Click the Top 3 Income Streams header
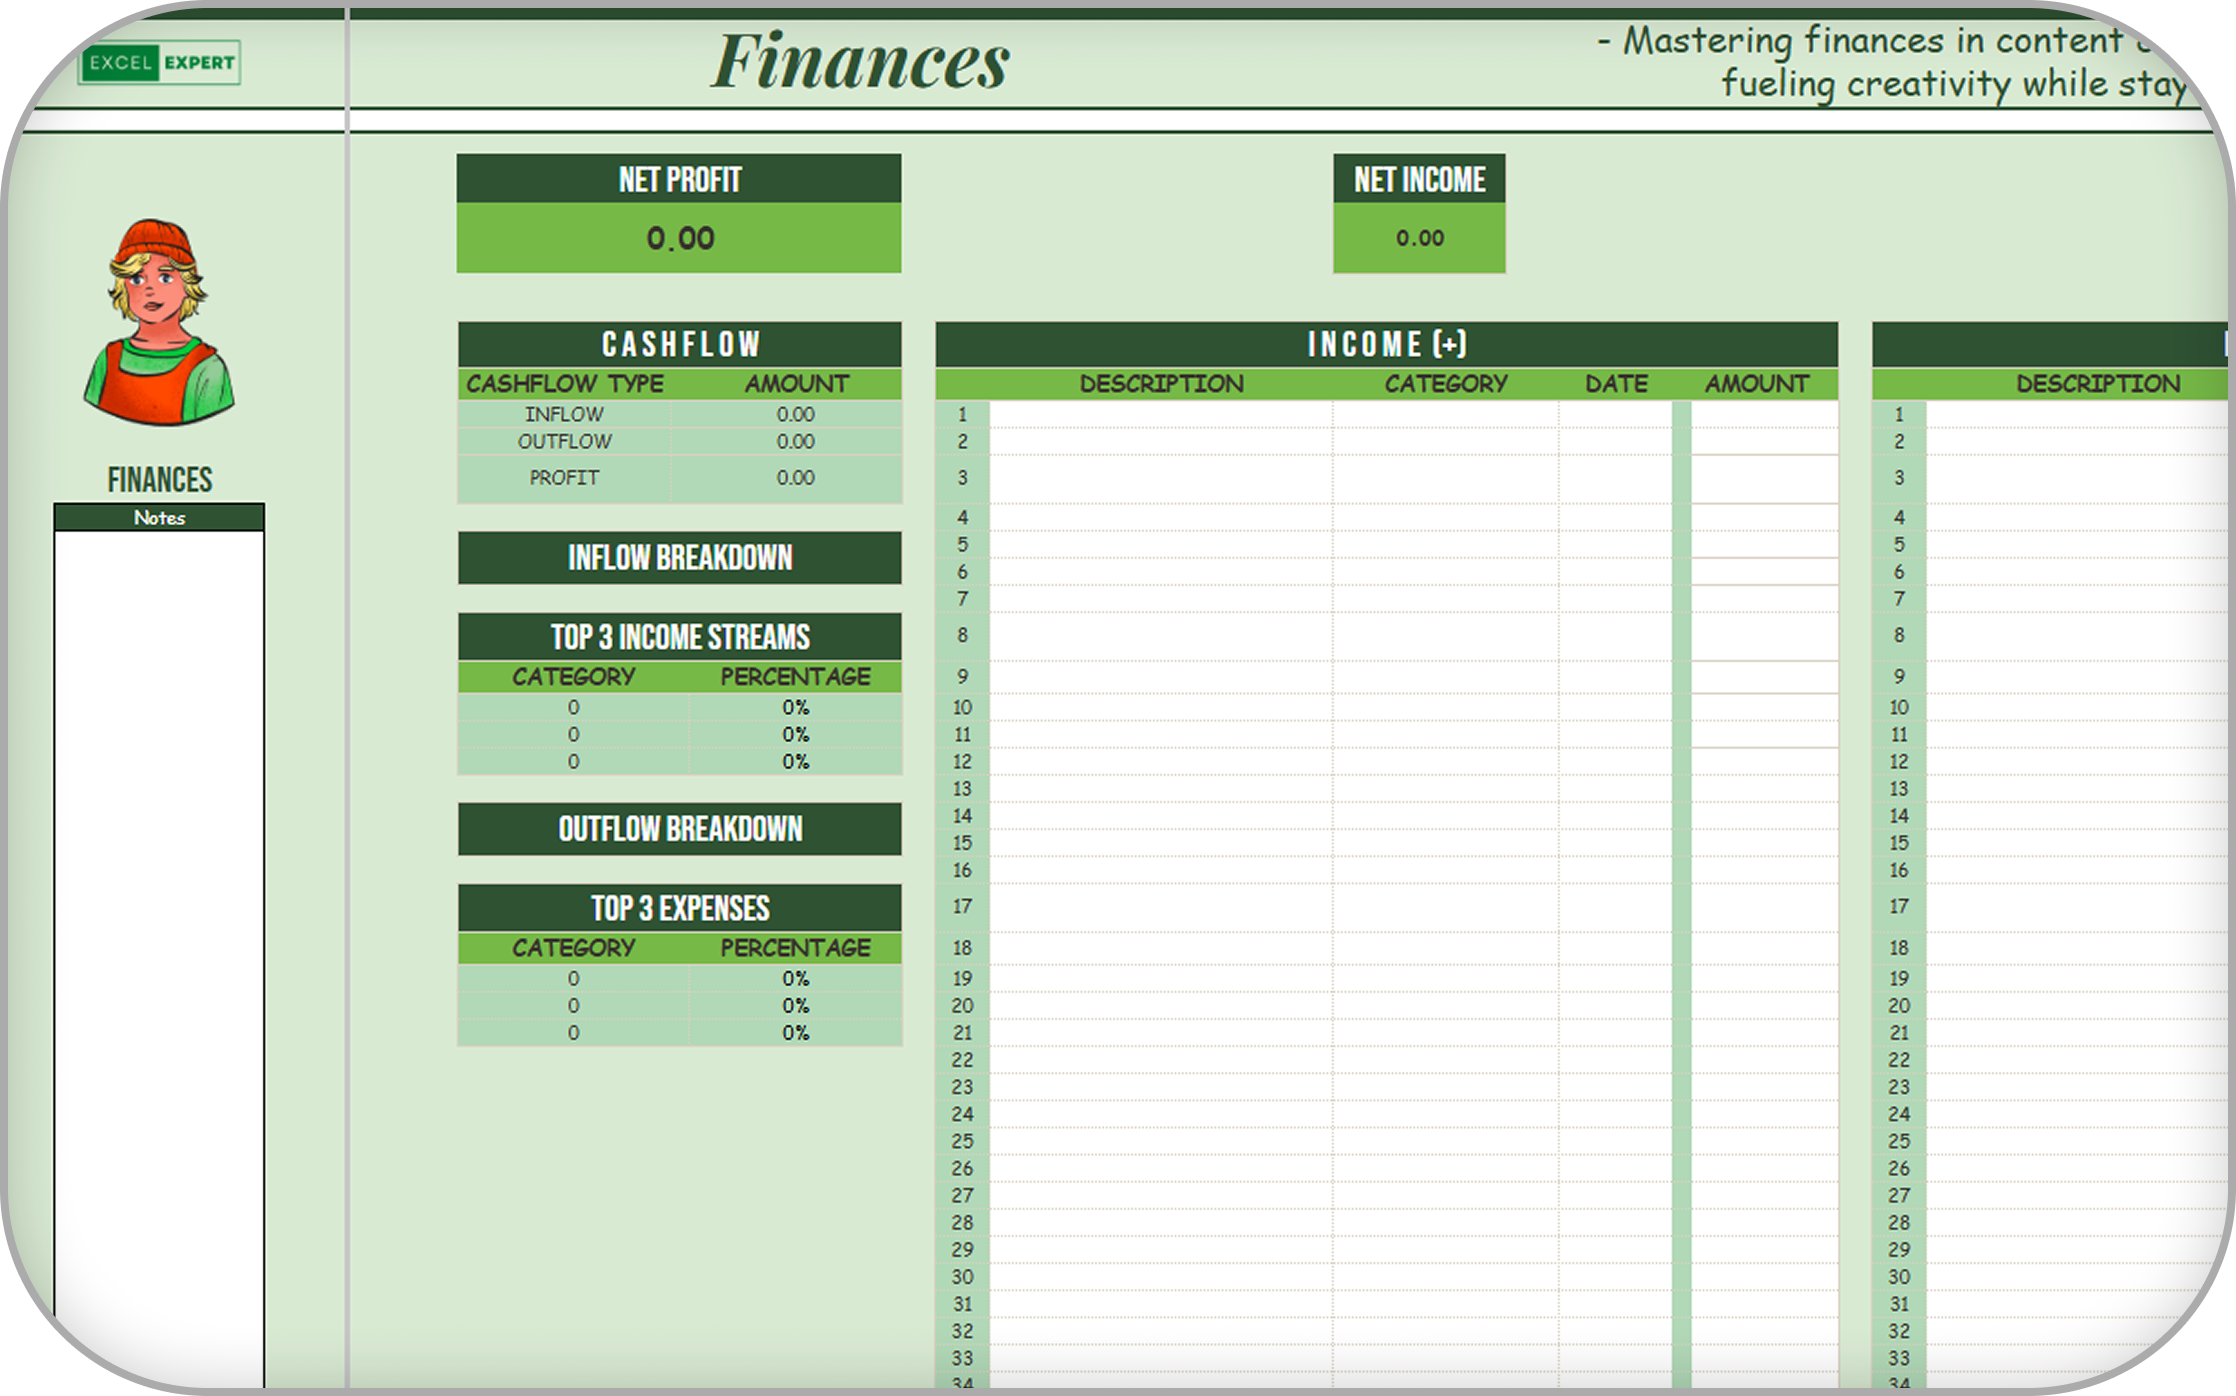This screenshot has height=1396, width=2236. click(679, 637)
